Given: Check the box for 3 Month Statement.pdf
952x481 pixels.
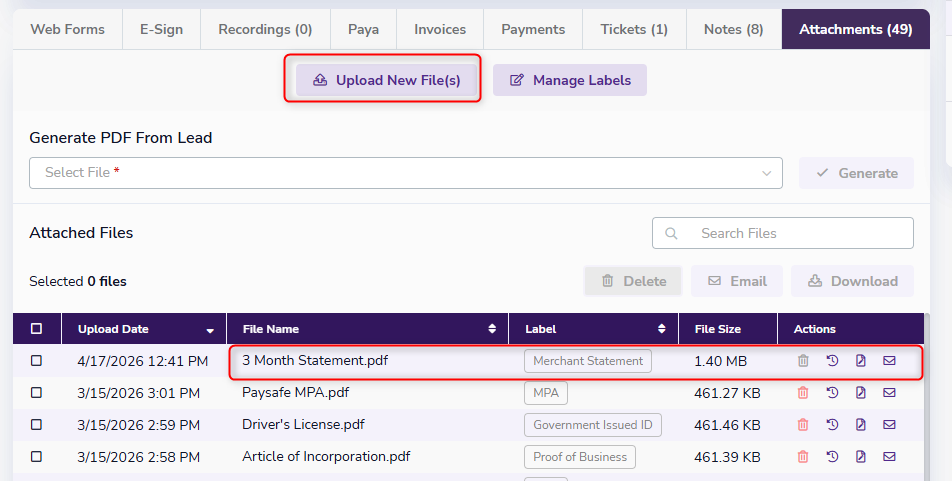Looking at the screenshot, I should [x=36, y=361].
